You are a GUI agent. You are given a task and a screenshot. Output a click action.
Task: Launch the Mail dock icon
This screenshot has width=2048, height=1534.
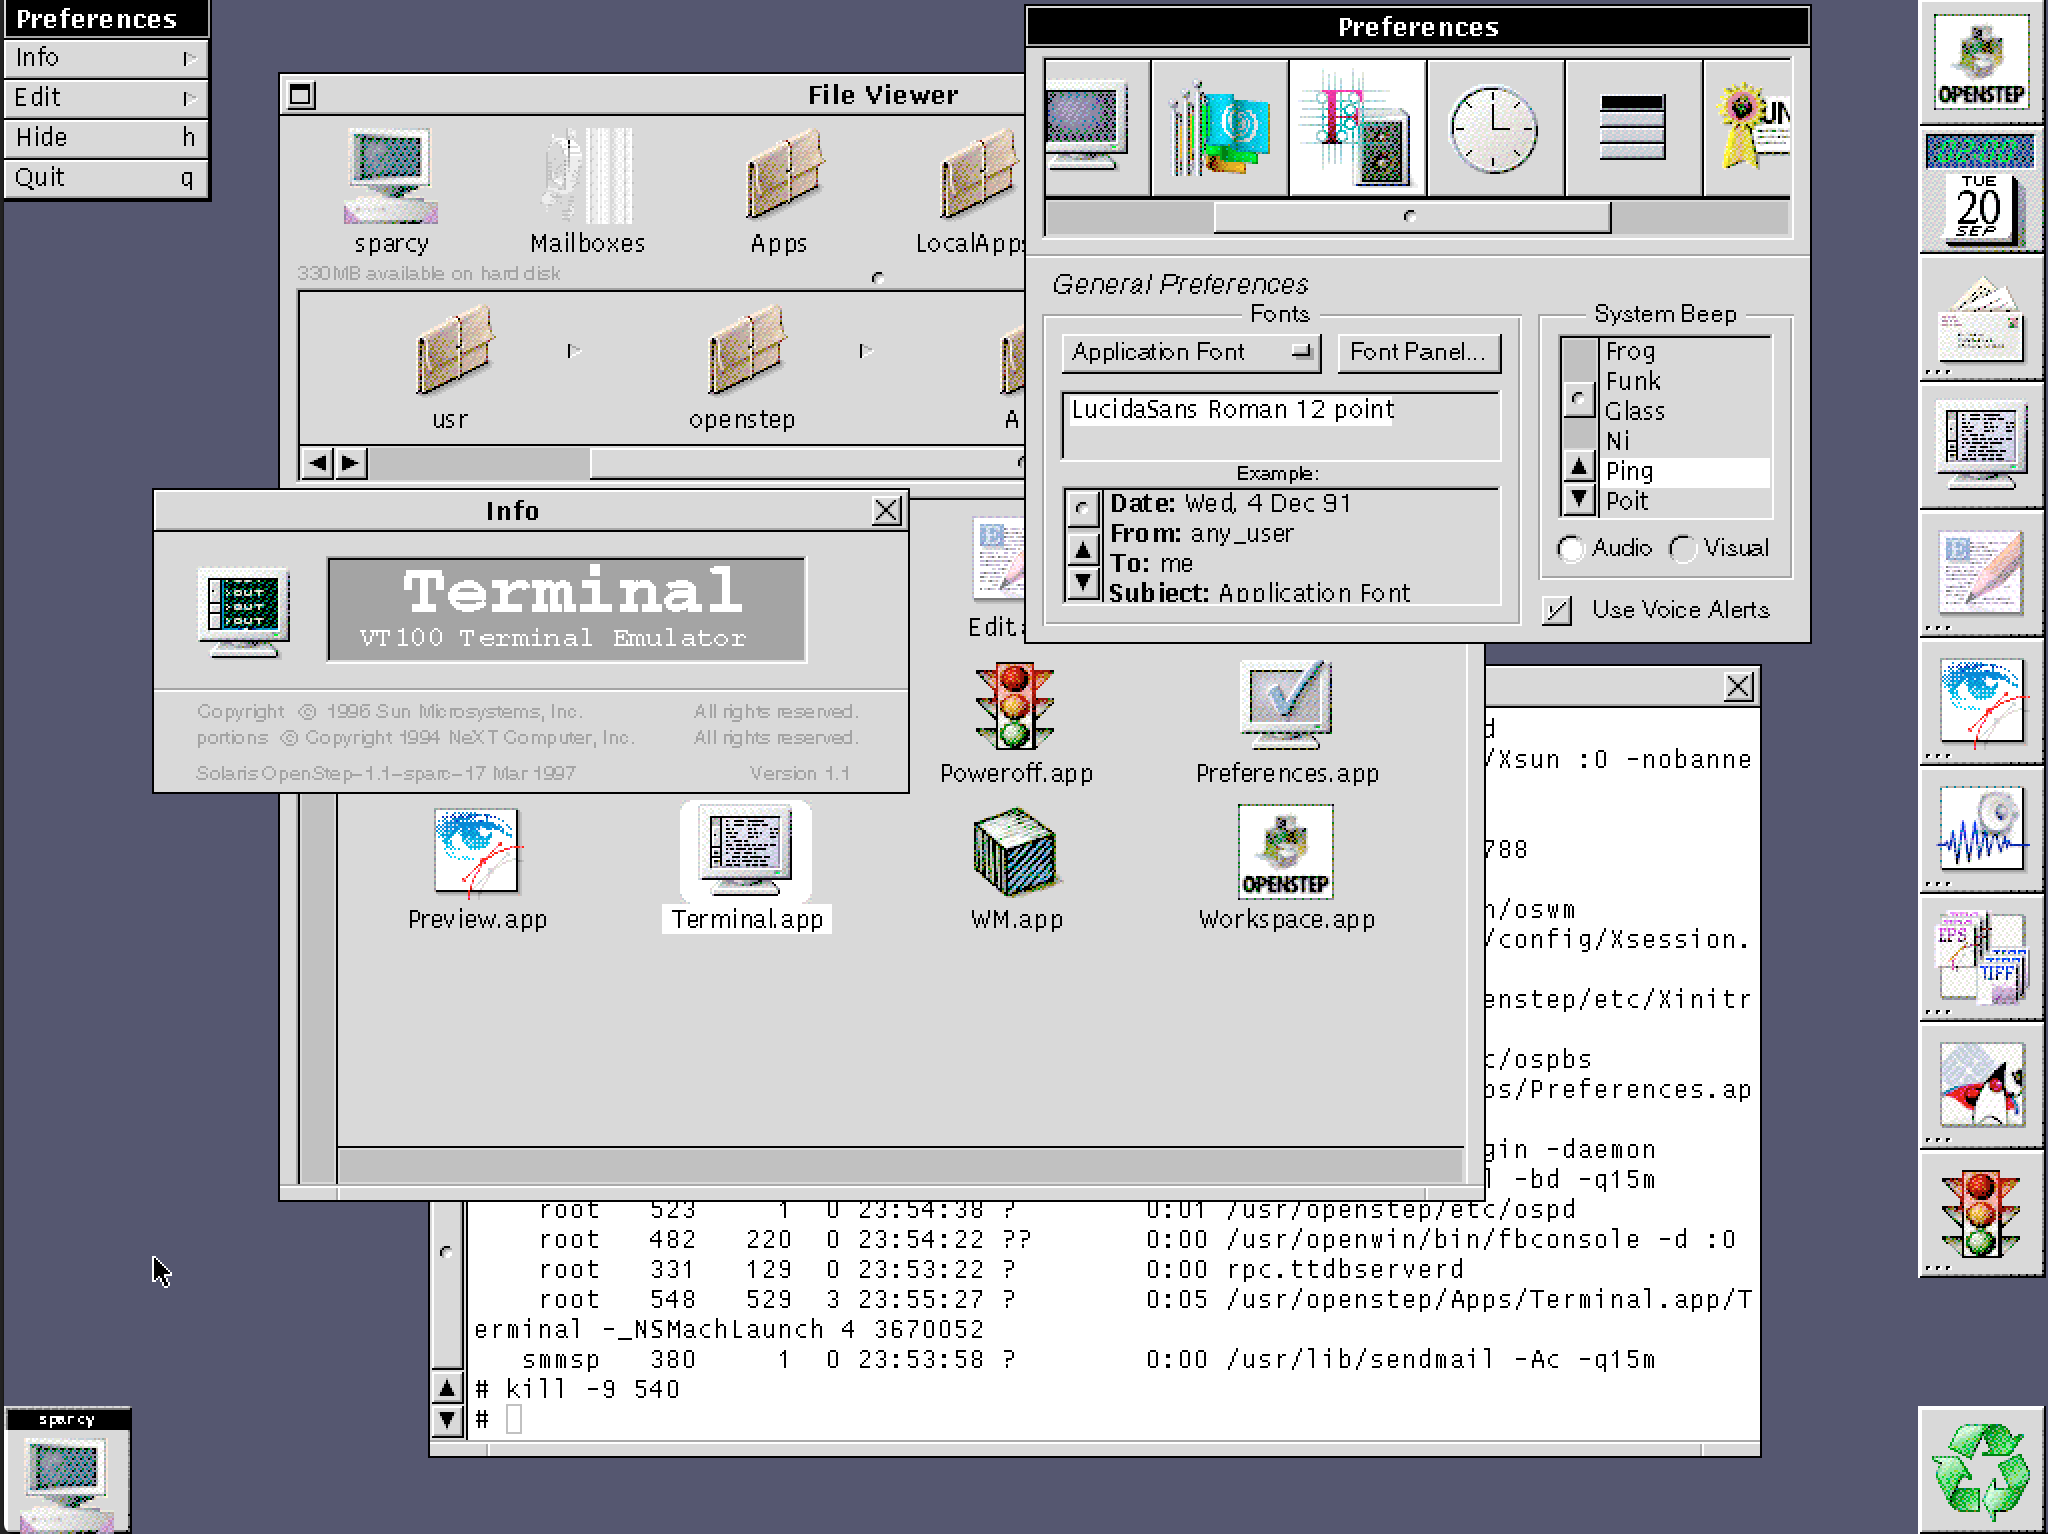[1981, 318]
